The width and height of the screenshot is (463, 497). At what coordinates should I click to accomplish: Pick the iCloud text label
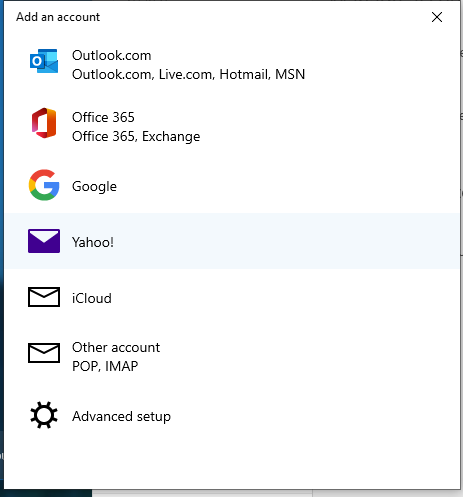92,298
